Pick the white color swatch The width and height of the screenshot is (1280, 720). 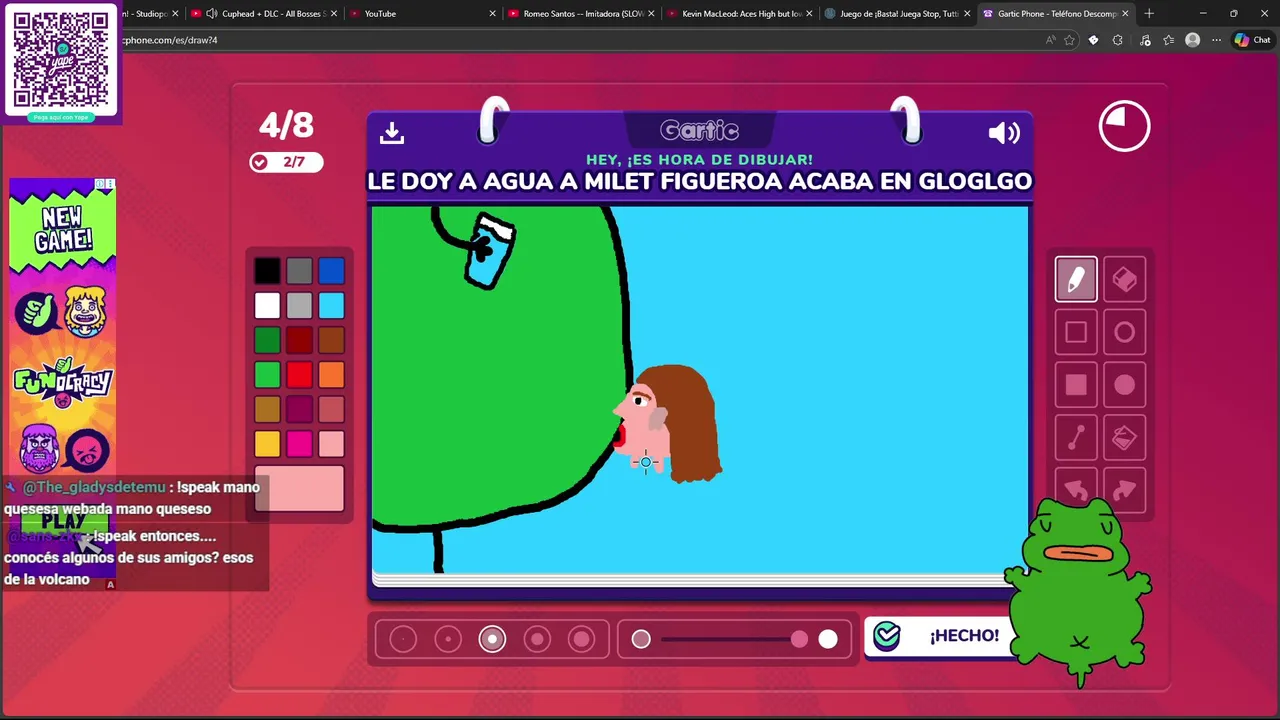click(x=267, y=305)
